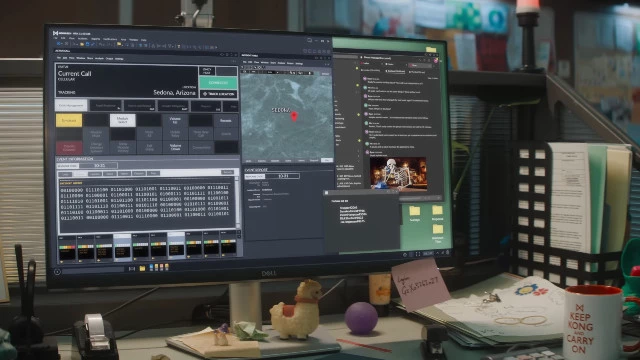
Task: Open File Explorer folder icon in the taskbar
Action: click(x=142, y=269)
